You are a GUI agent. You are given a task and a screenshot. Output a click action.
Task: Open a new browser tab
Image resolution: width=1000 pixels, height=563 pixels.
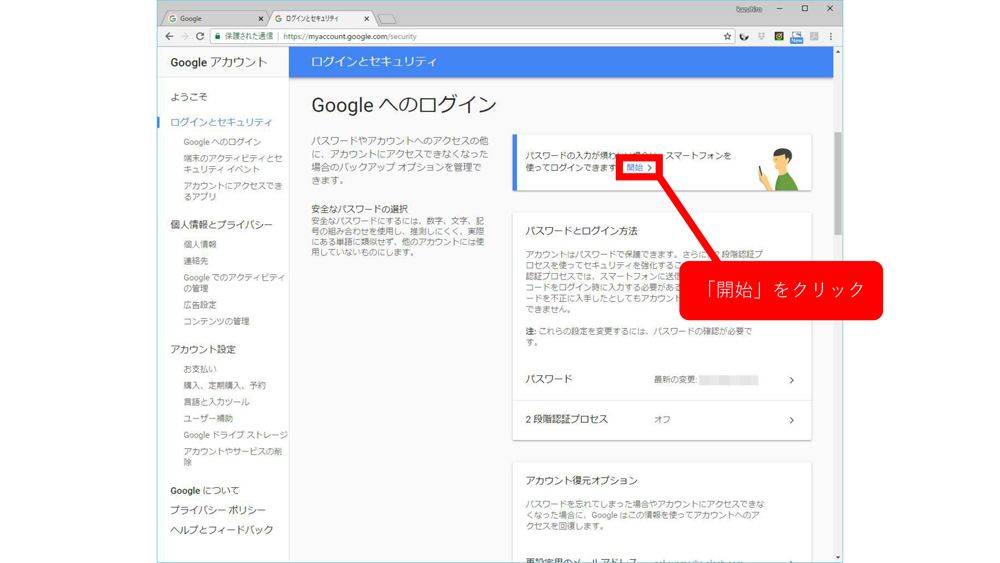click(386, 18)
